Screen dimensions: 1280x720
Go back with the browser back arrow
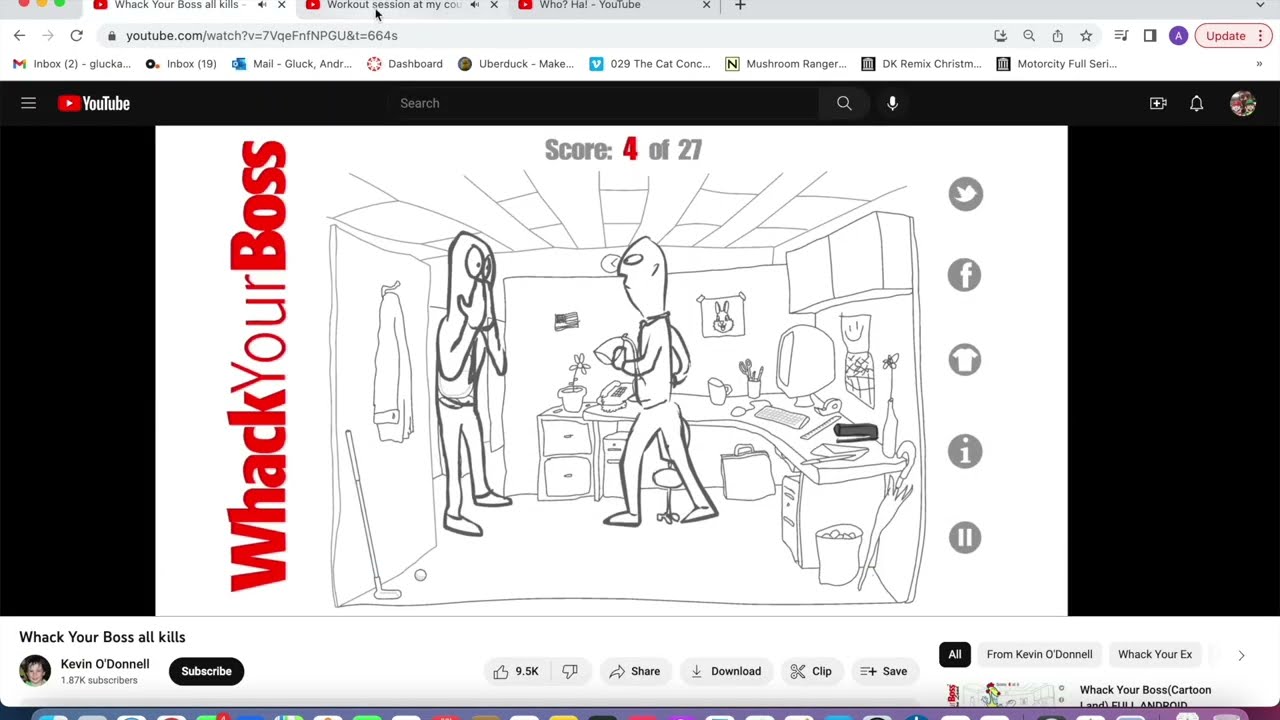pyautogui.click(x=19, y=36)
